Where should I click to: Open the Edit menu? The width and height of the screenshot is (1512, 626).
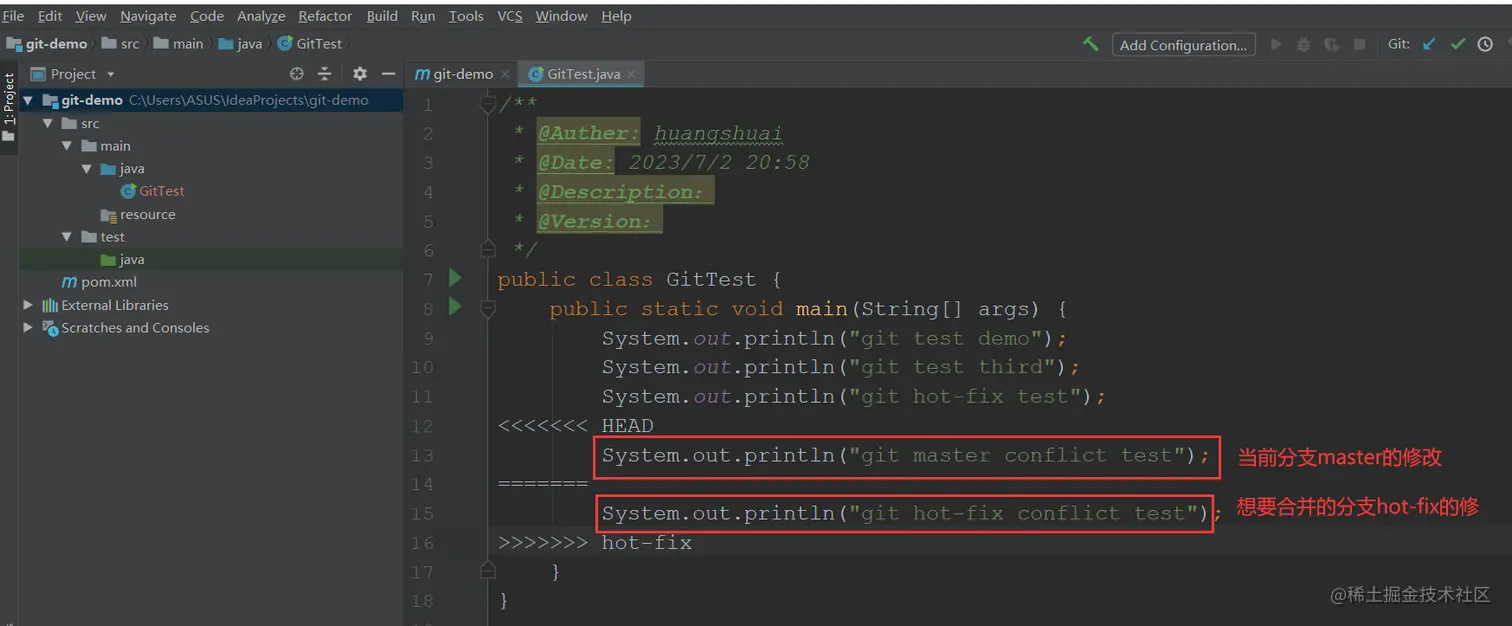tap(50, 16)
